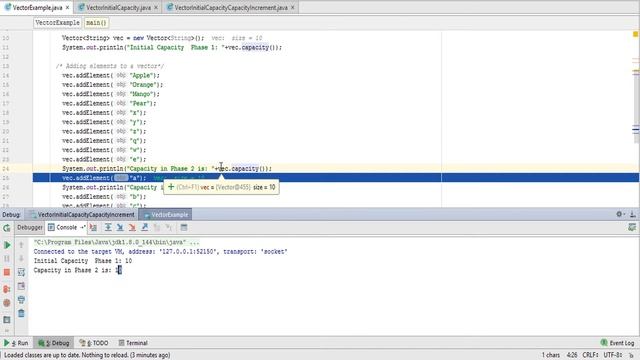Click the cursor position 4:26 indicator

571,355
